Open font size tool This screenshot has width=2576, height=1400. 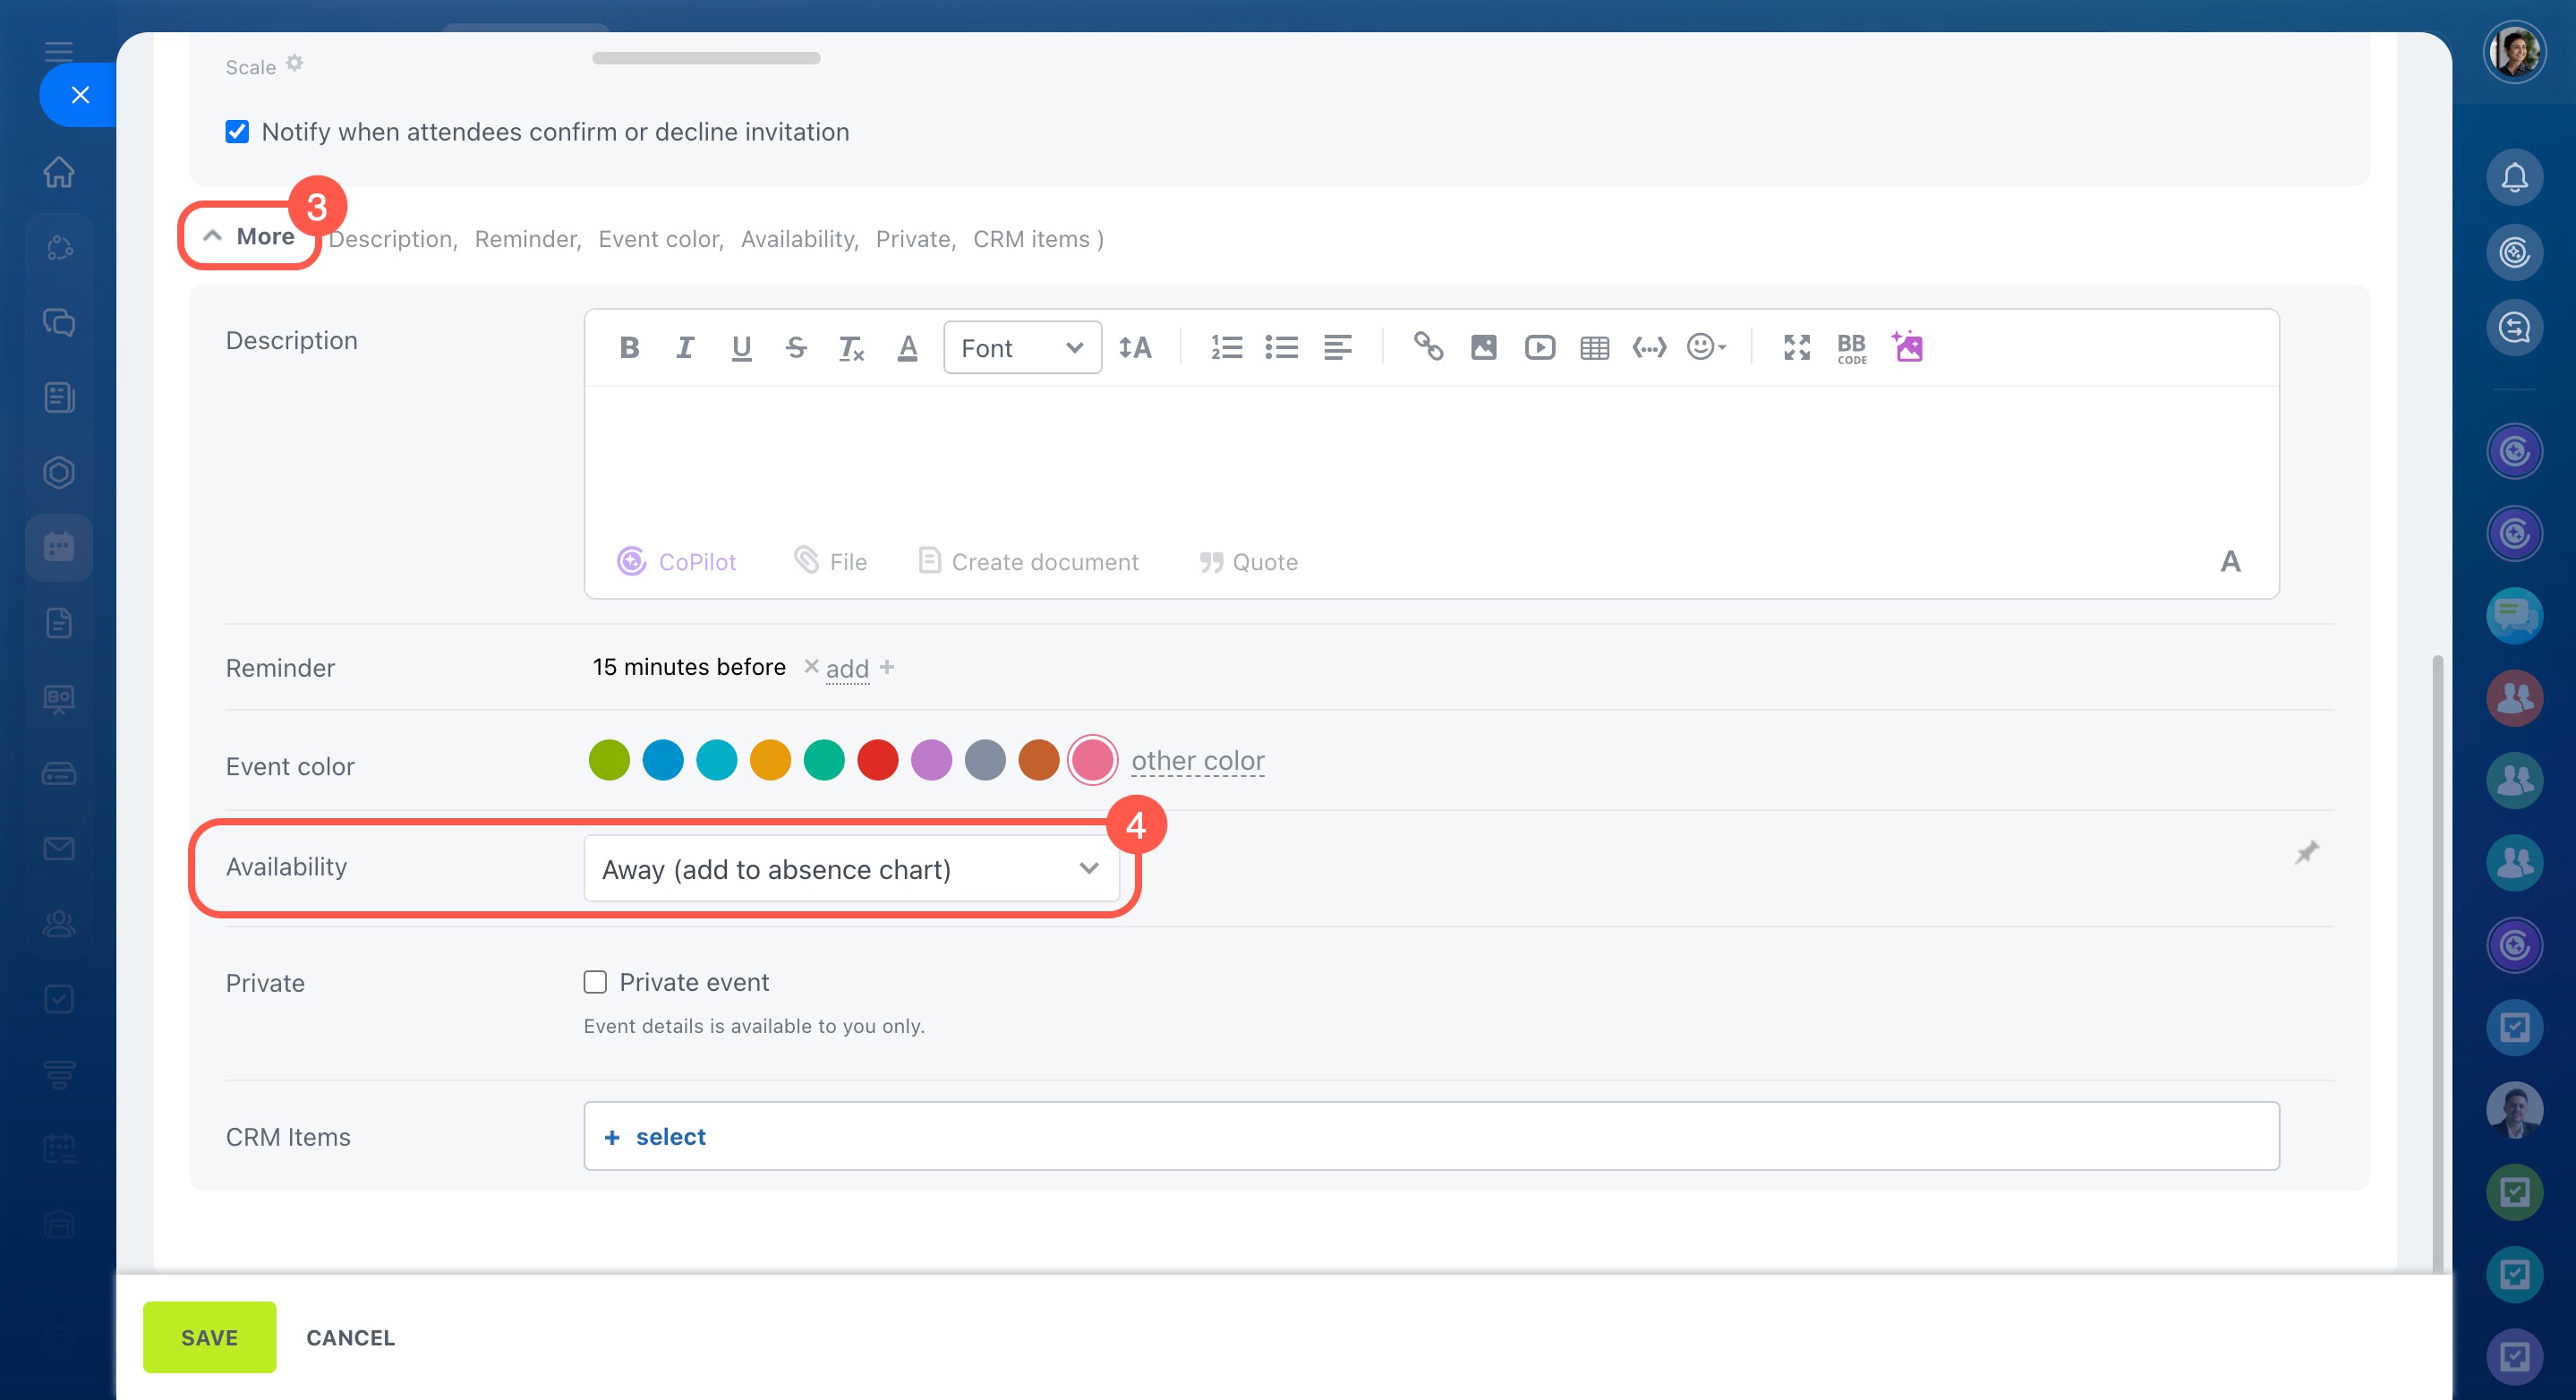(1135, 347)
